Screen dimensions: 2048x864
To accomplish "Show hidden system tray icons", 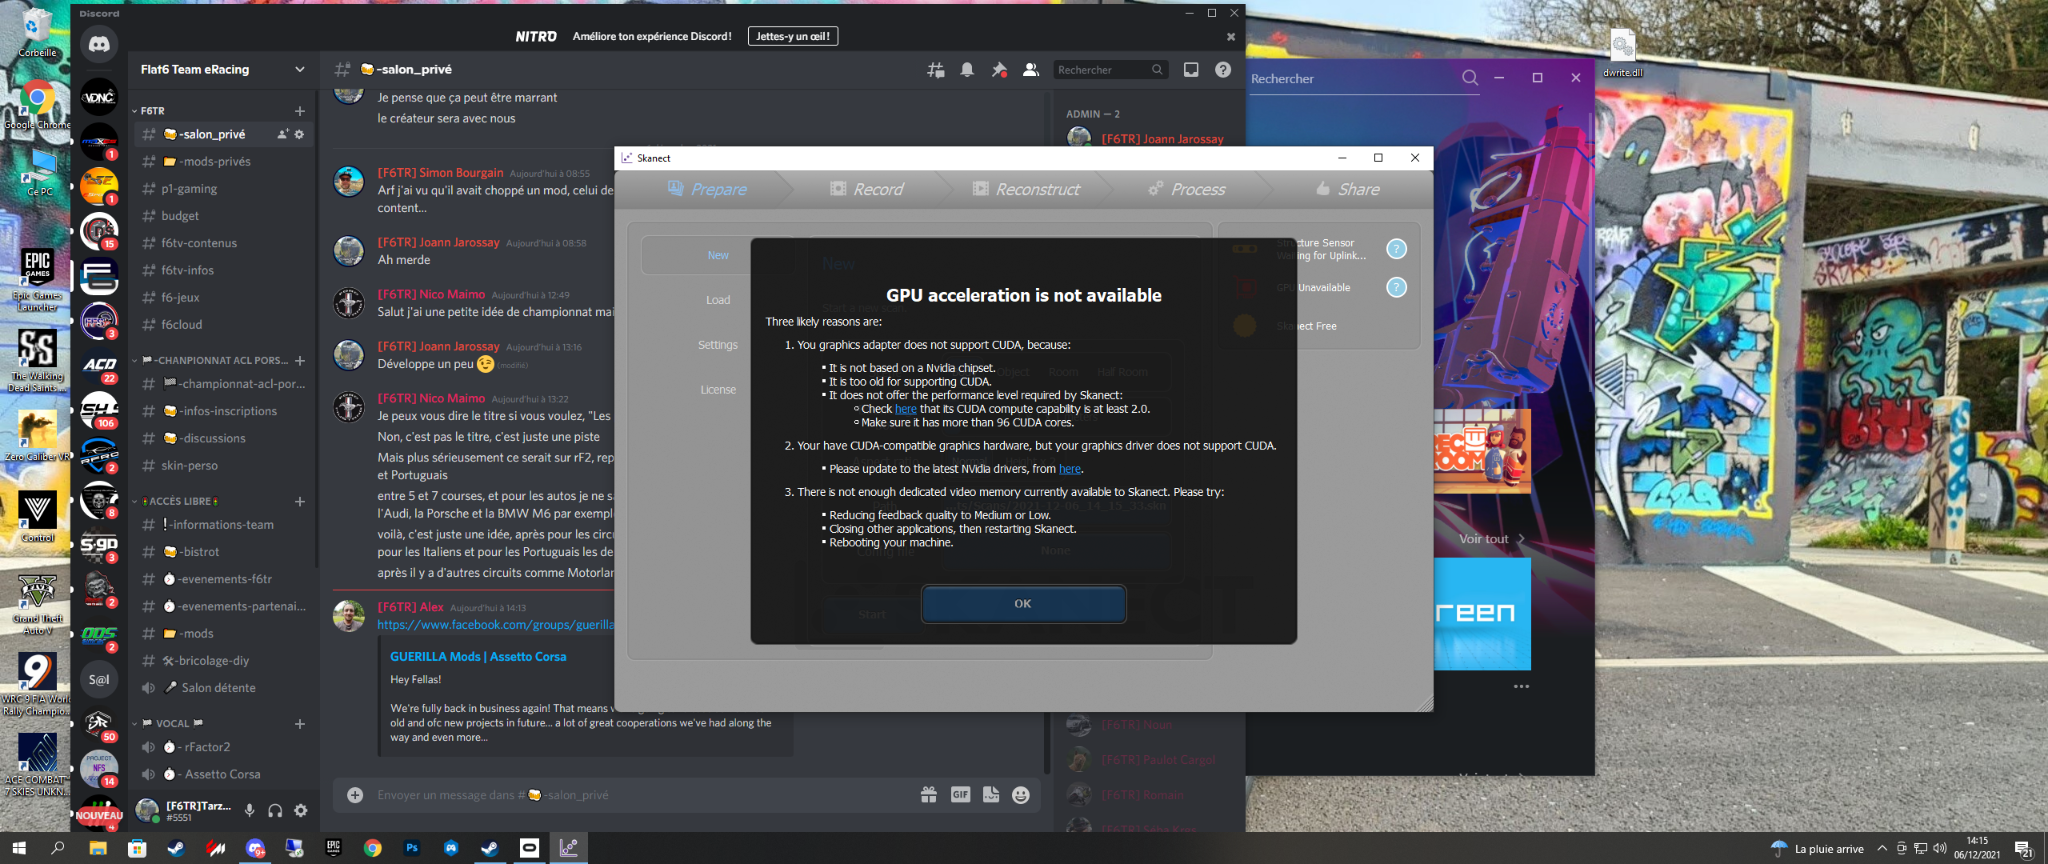I will click(1882, 849).
